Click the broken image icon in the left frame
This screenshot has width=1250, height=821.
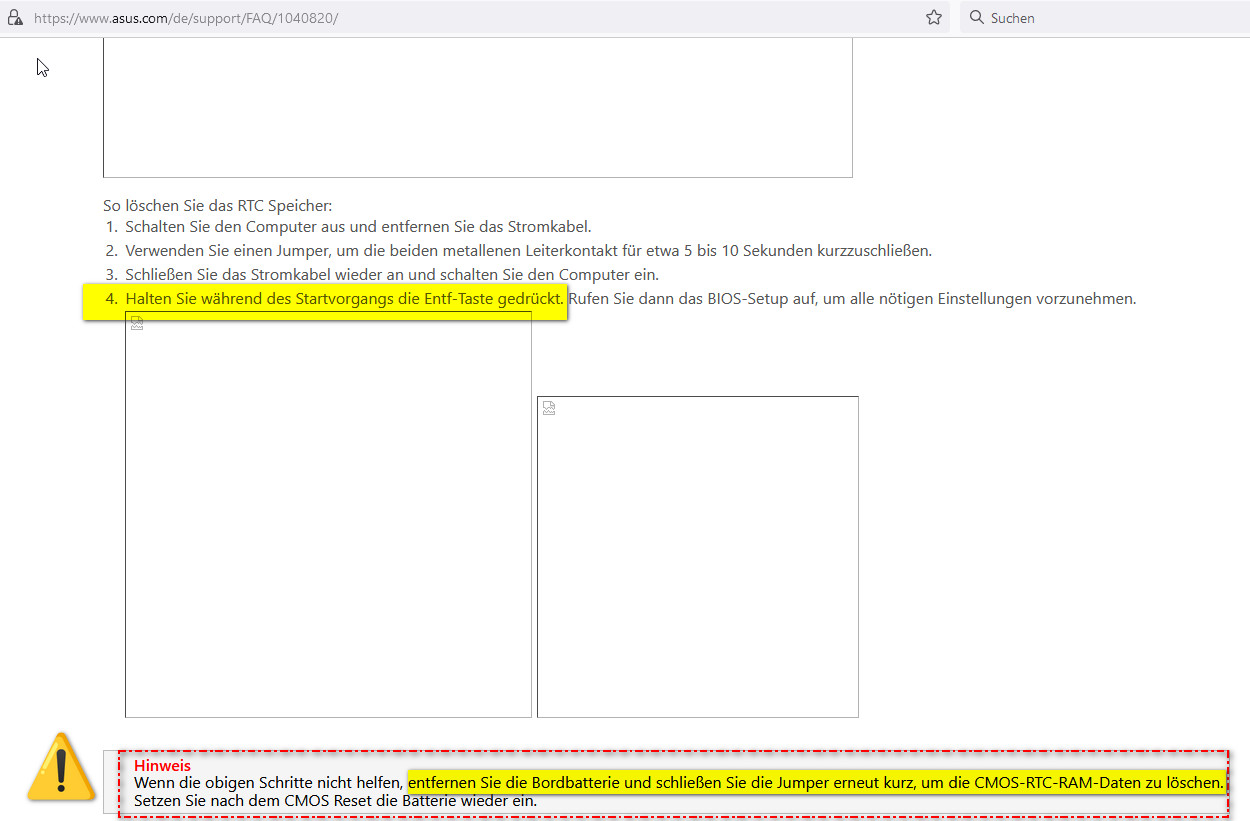coord(136,322)
